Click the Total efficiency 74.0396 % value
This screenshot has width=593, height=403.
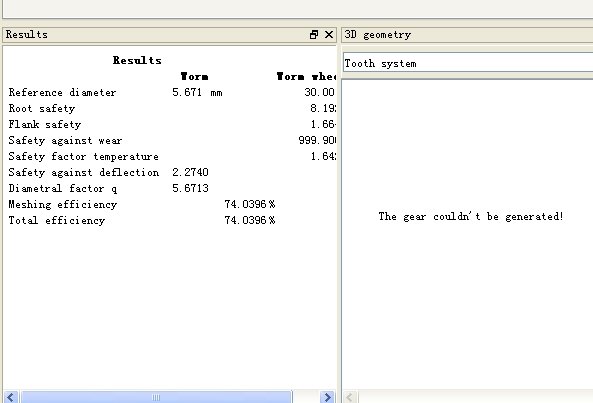tap(250, 220)
